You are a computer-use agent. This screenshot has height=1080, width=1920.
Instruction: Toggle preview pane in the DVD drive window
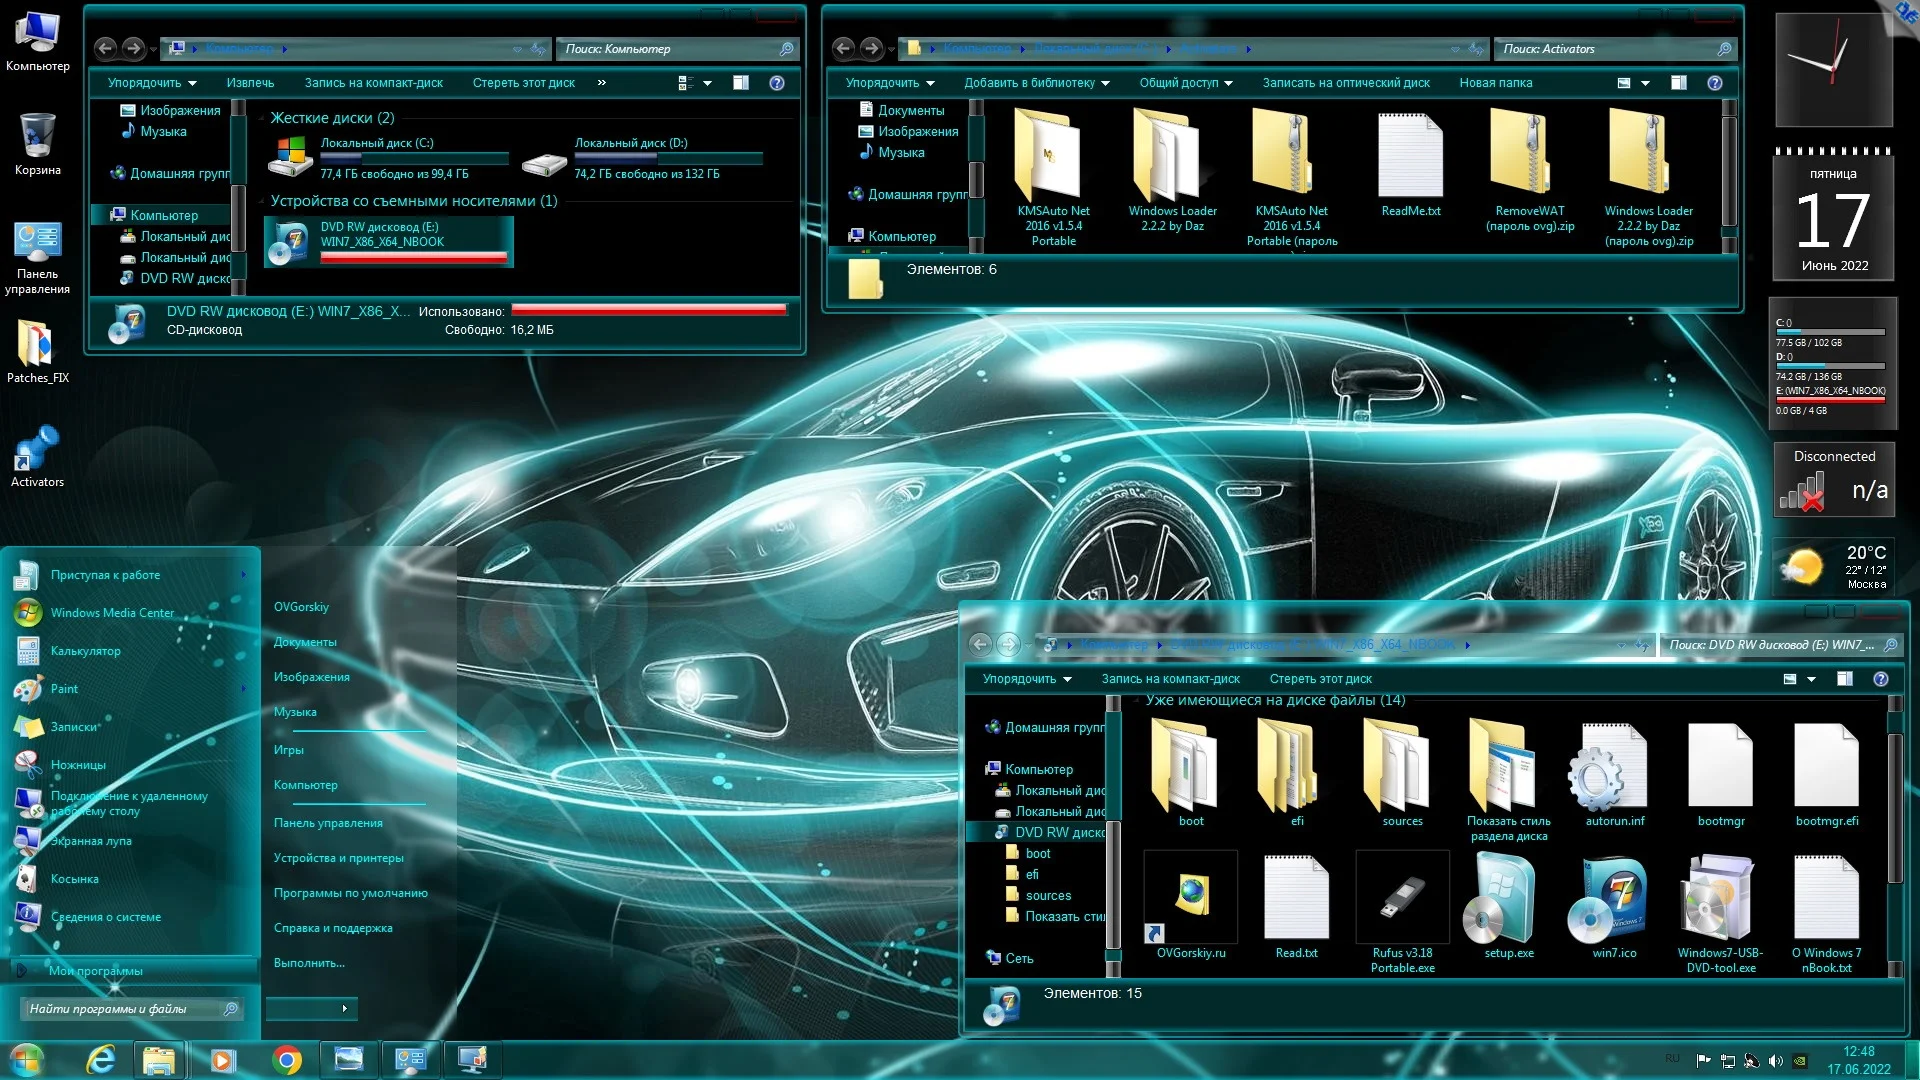click(1845, 679)
